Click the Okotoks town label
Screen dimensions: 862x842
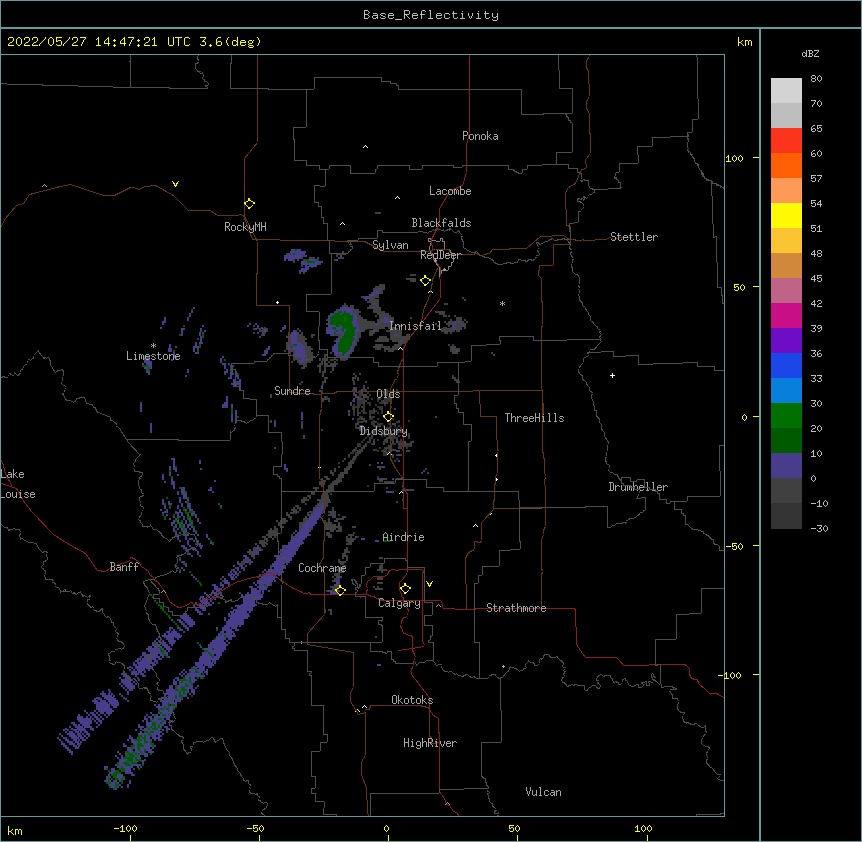(x=412, y=700)
